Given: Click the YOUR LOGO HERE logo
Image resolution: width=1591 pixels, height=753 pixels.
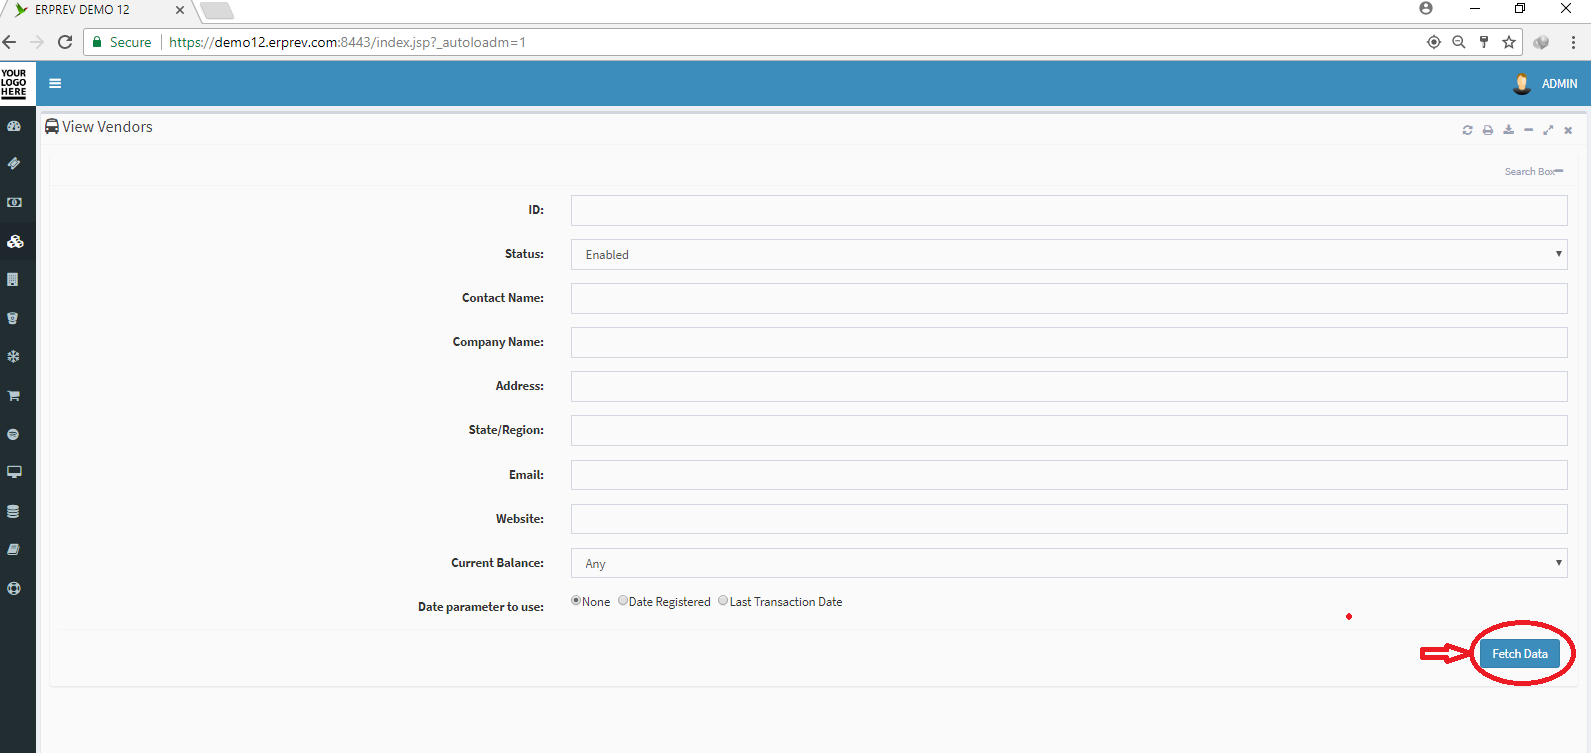Looking at the screenshot, I should tap(14, 83).
